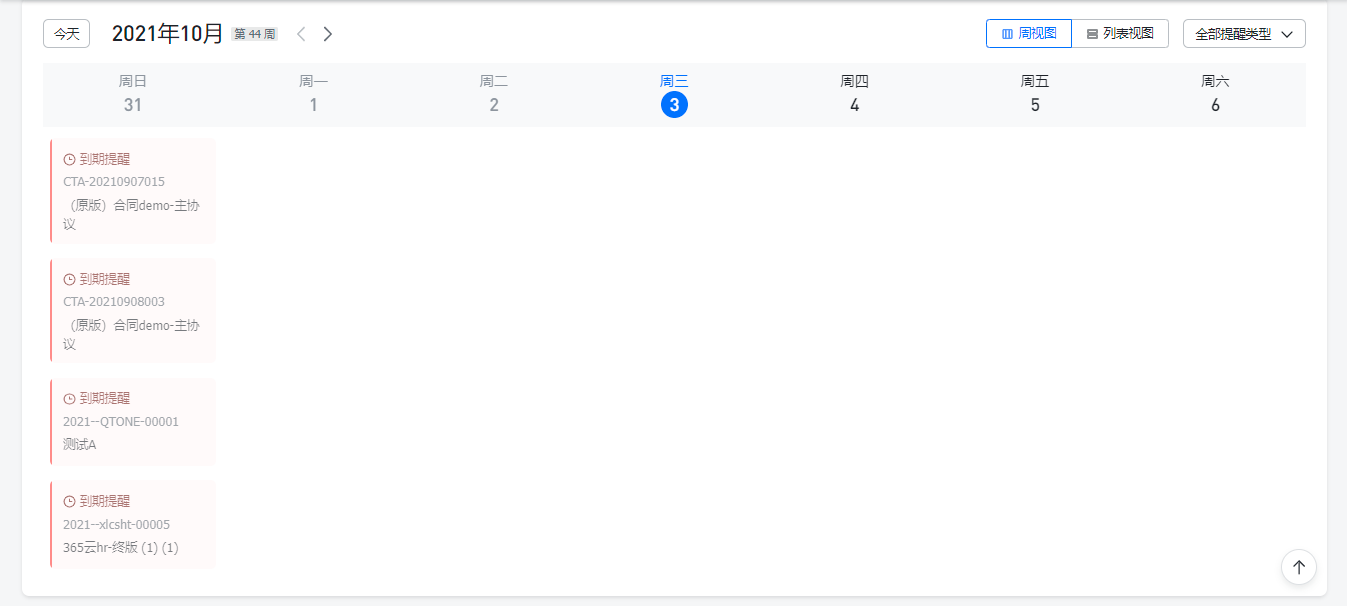The height and width of the screenshot is (606, 1347).
Task: Open reminder card 测试A
Action: click(x=133, y=422)
